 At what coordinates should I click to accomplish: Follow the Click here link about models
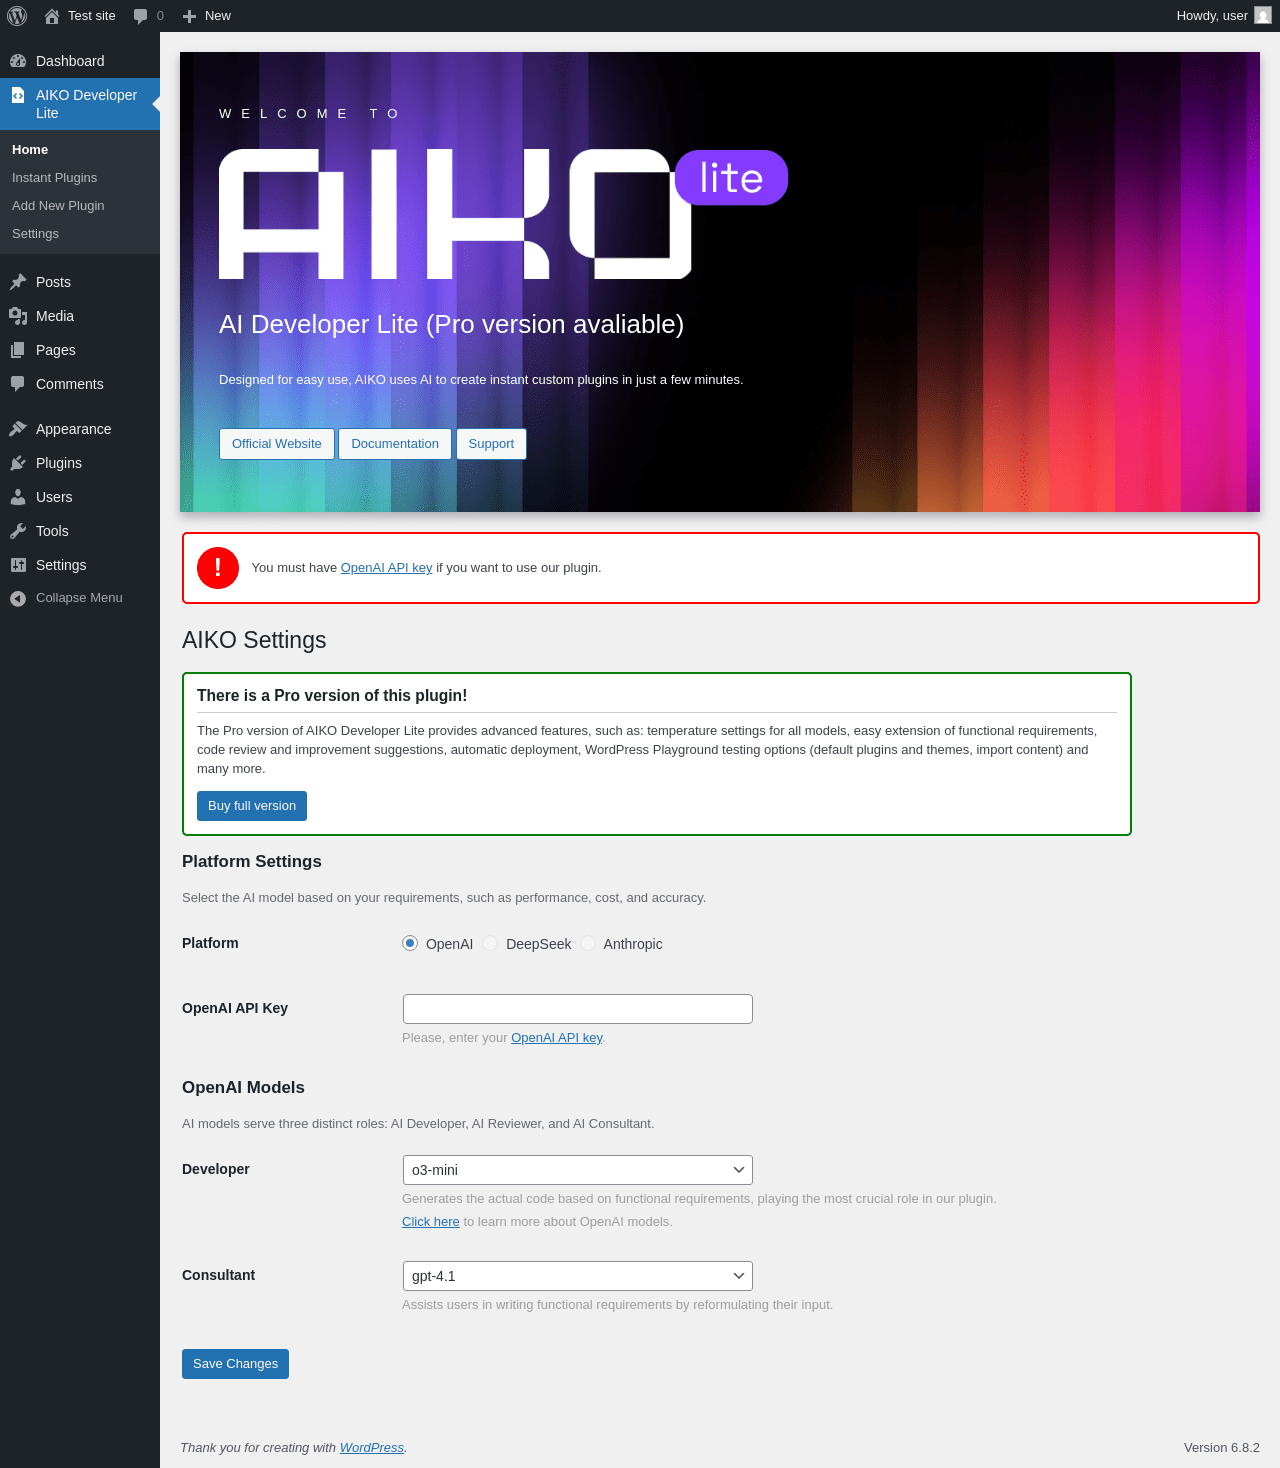pyautogui.click(x=431, y=1222)
